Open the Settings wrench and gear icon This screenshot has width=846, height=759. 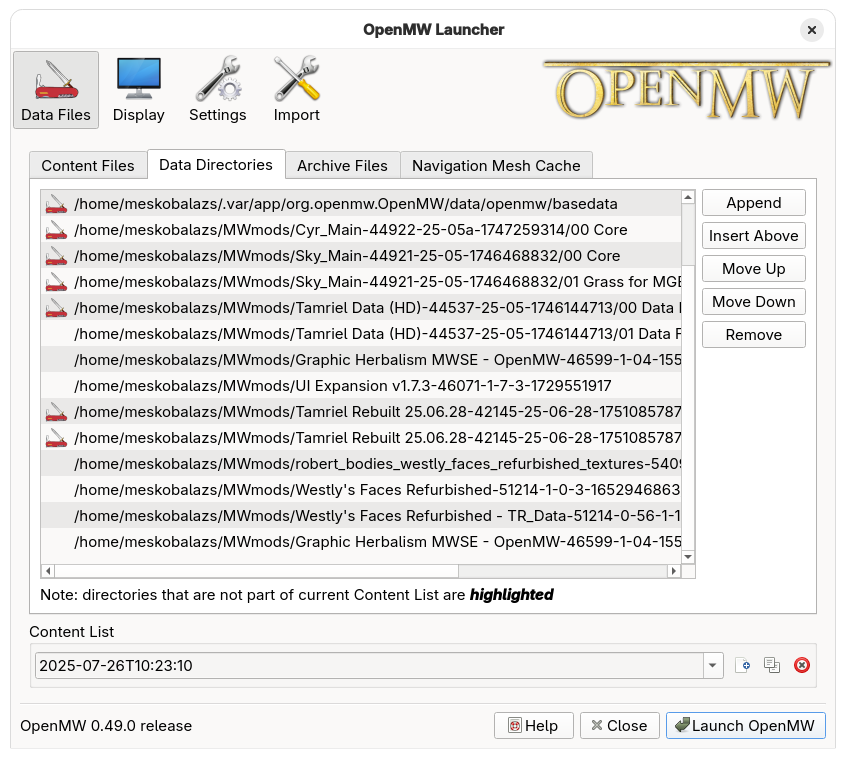click(x=217, y=90)
